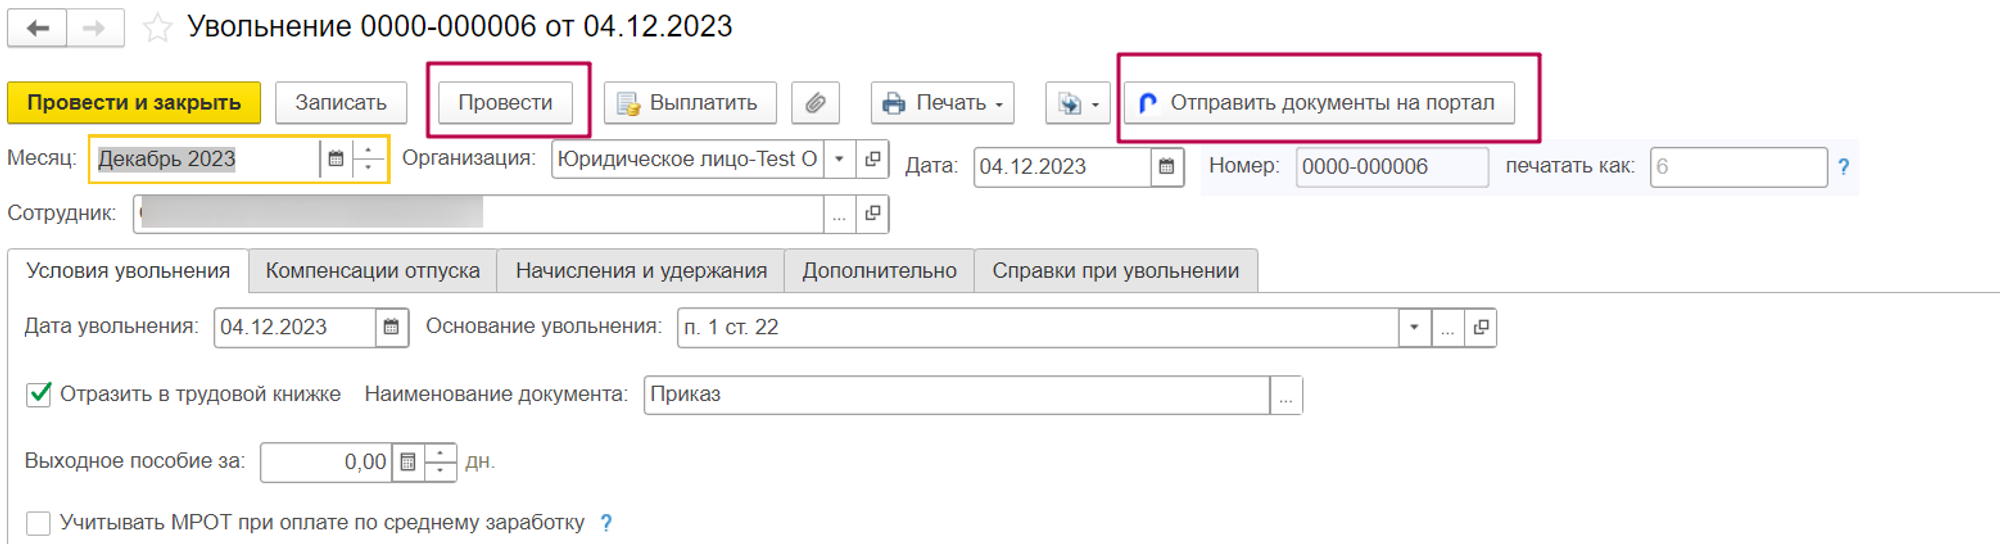Expand Основание увольнения dropdown

1414,327
